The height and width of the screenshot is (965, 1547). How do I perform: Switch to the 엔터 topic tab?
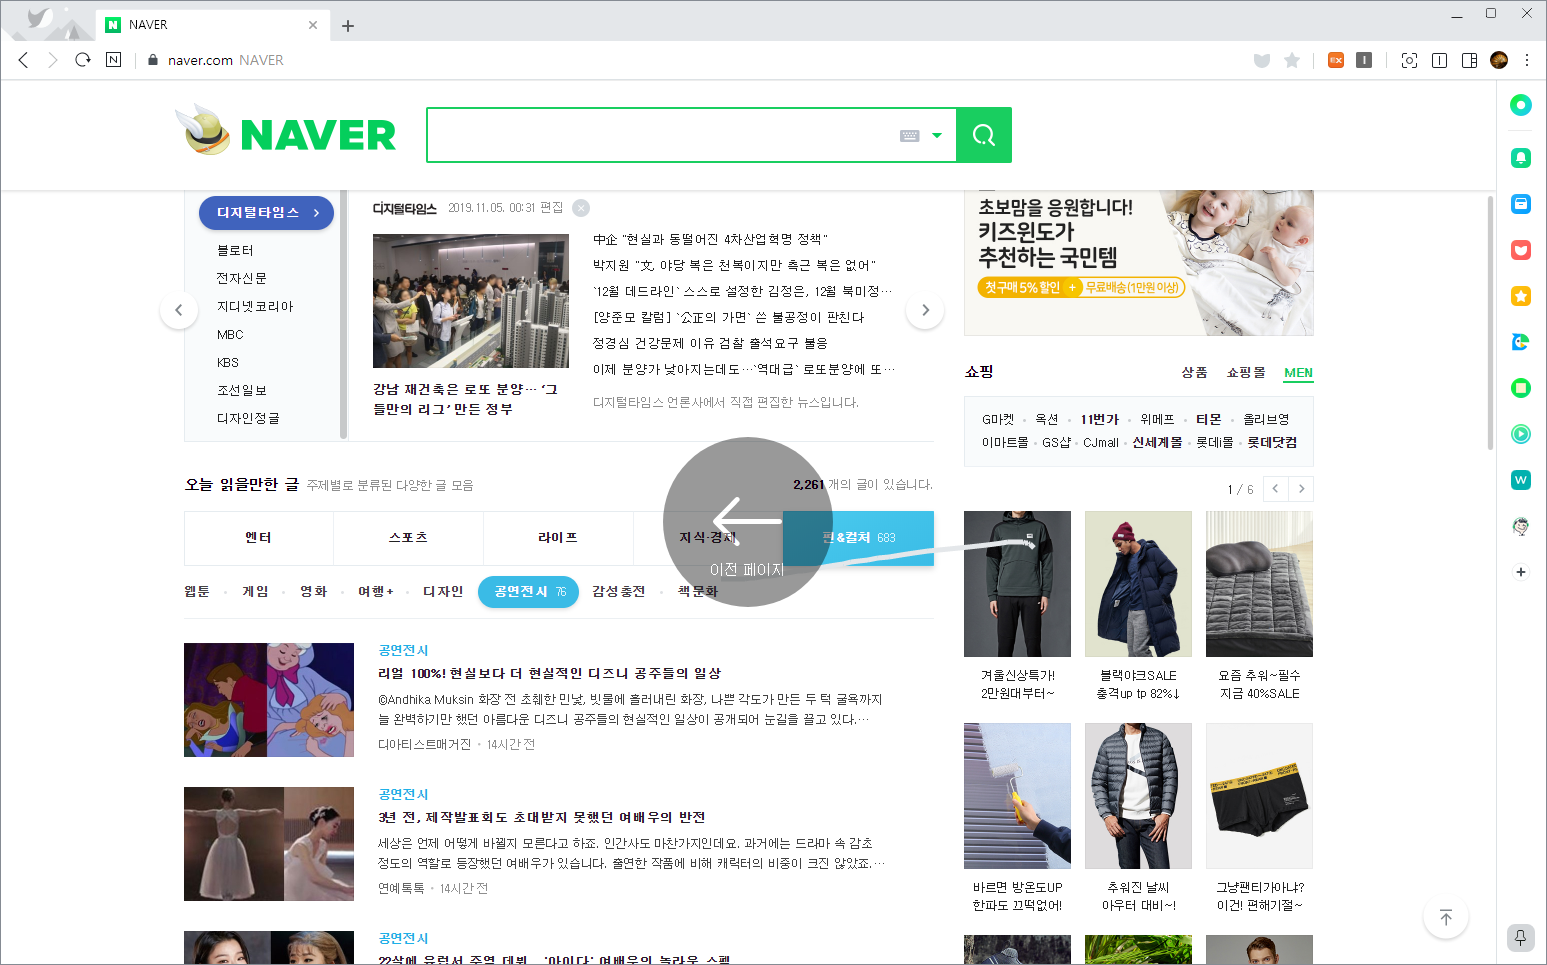point(259,538)
